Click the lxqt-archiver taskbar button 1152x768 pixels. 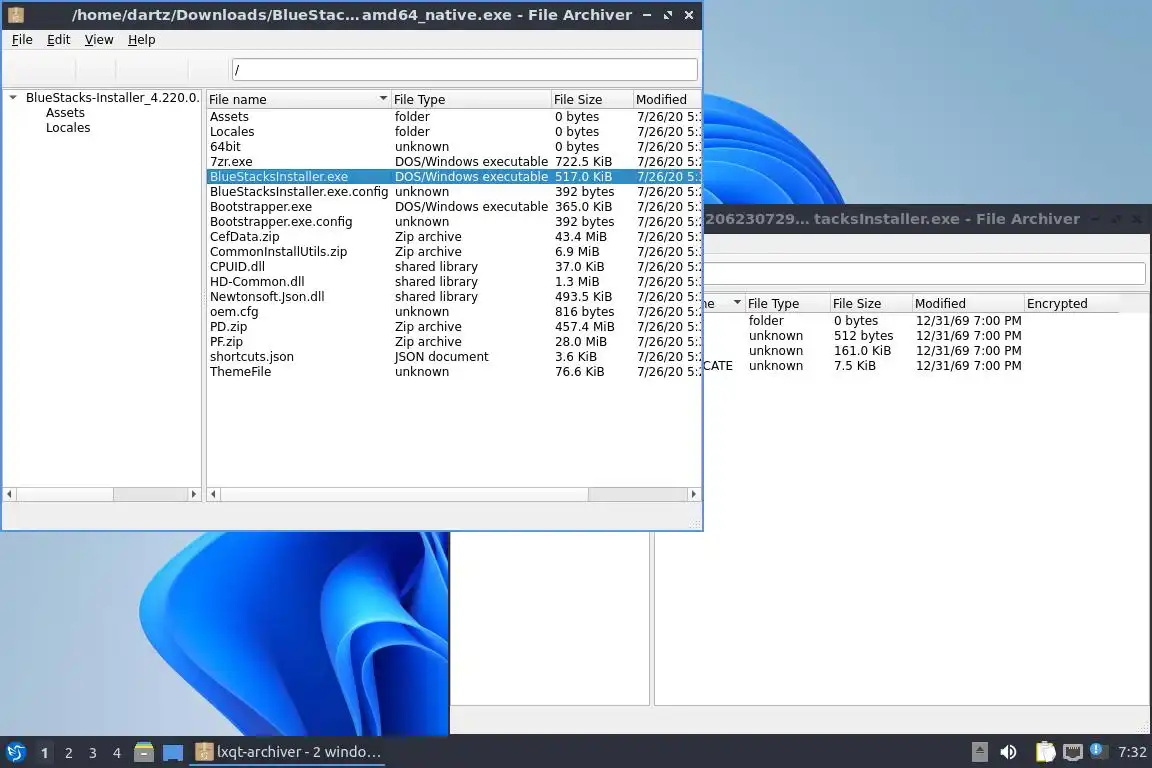(288, 752)
